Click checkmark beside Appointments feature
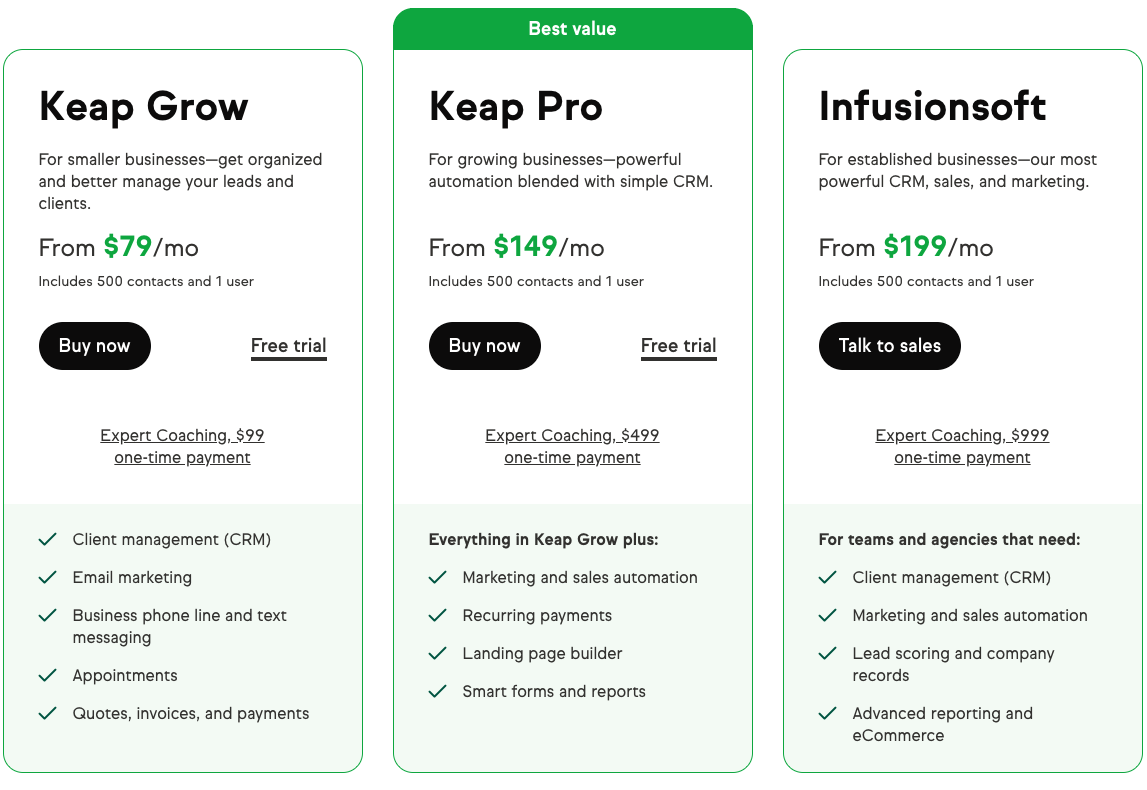This screenshot has width=1147, height=790. pos(47,676)
